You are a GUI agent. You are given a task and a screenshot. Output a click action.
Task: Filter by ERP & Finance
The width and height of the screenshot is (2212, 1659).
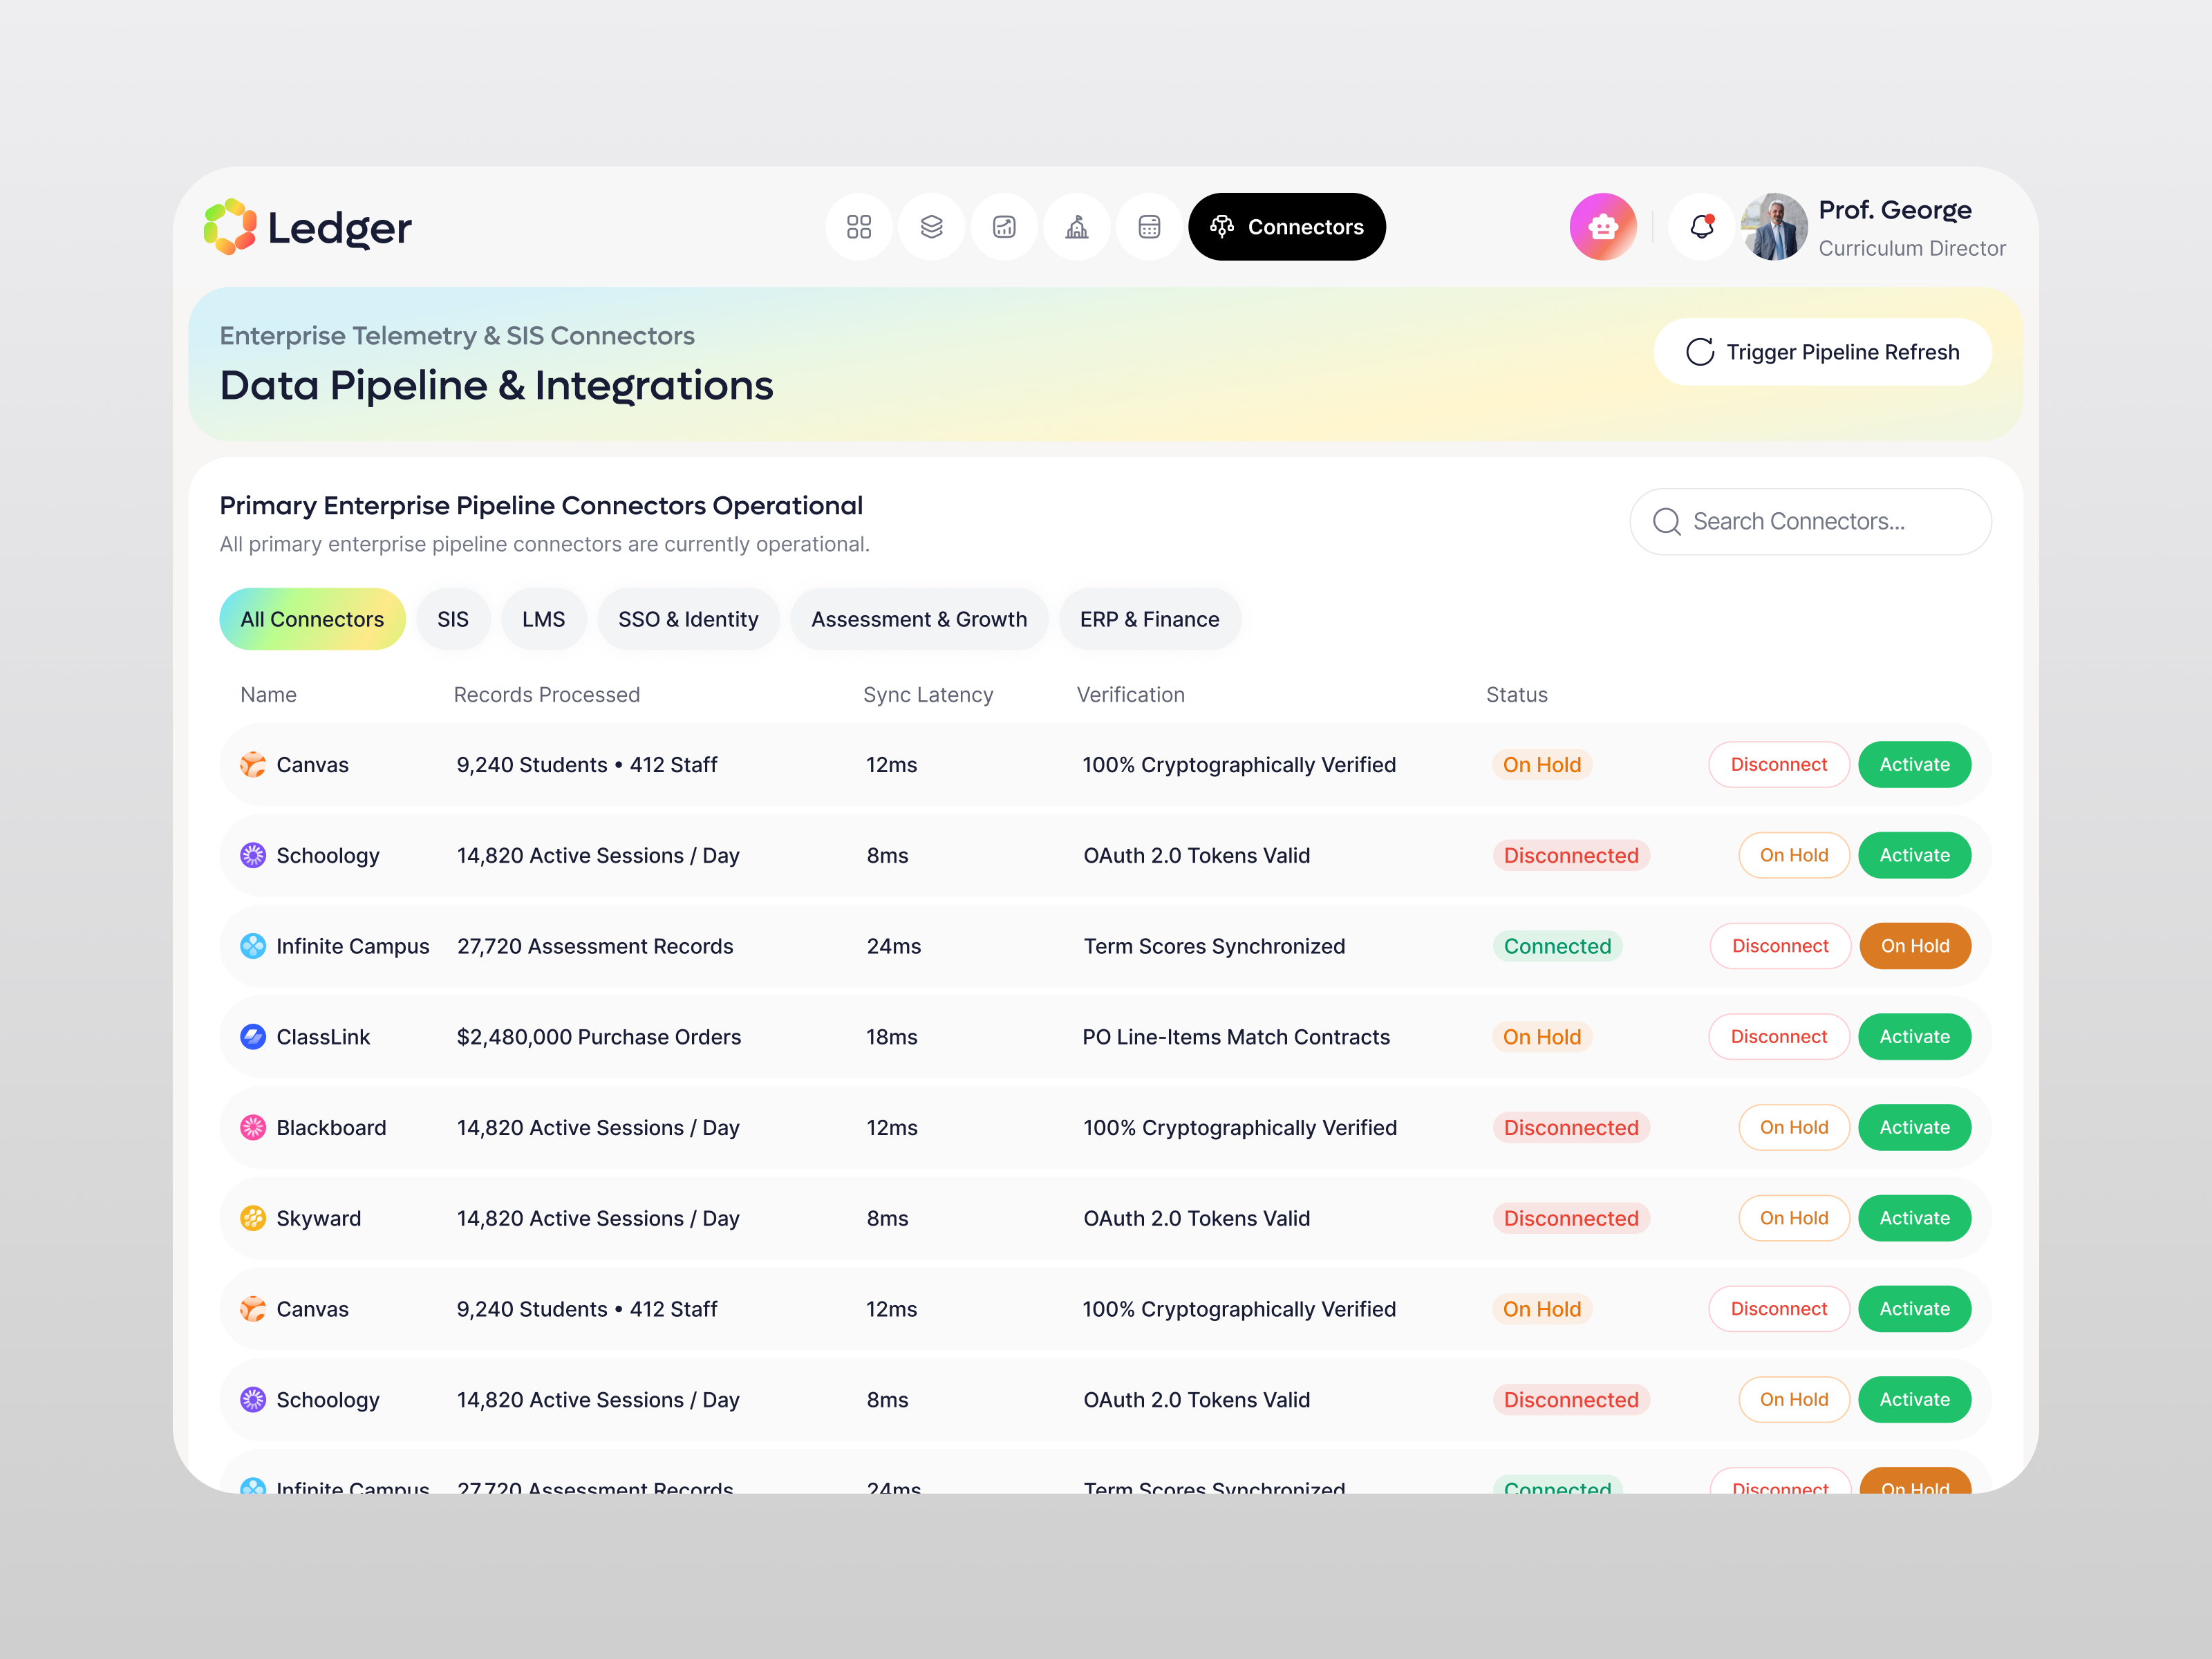point(1149,619)
